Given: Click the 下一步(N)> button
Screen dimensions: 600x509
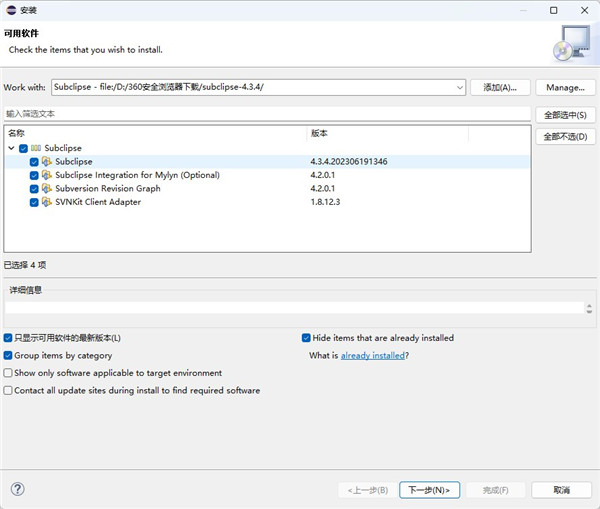Looking at the screenshot, I should click(x=430, y=490).
